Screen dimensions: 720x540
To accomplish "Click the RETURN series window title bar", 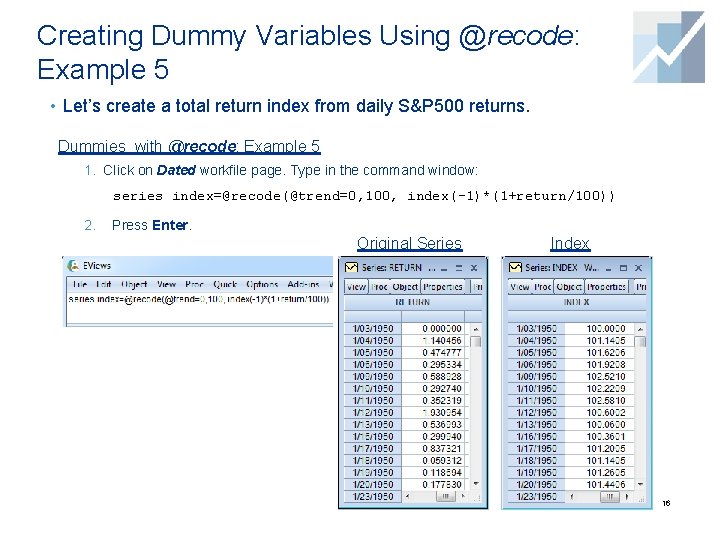I will click(413, 268).
